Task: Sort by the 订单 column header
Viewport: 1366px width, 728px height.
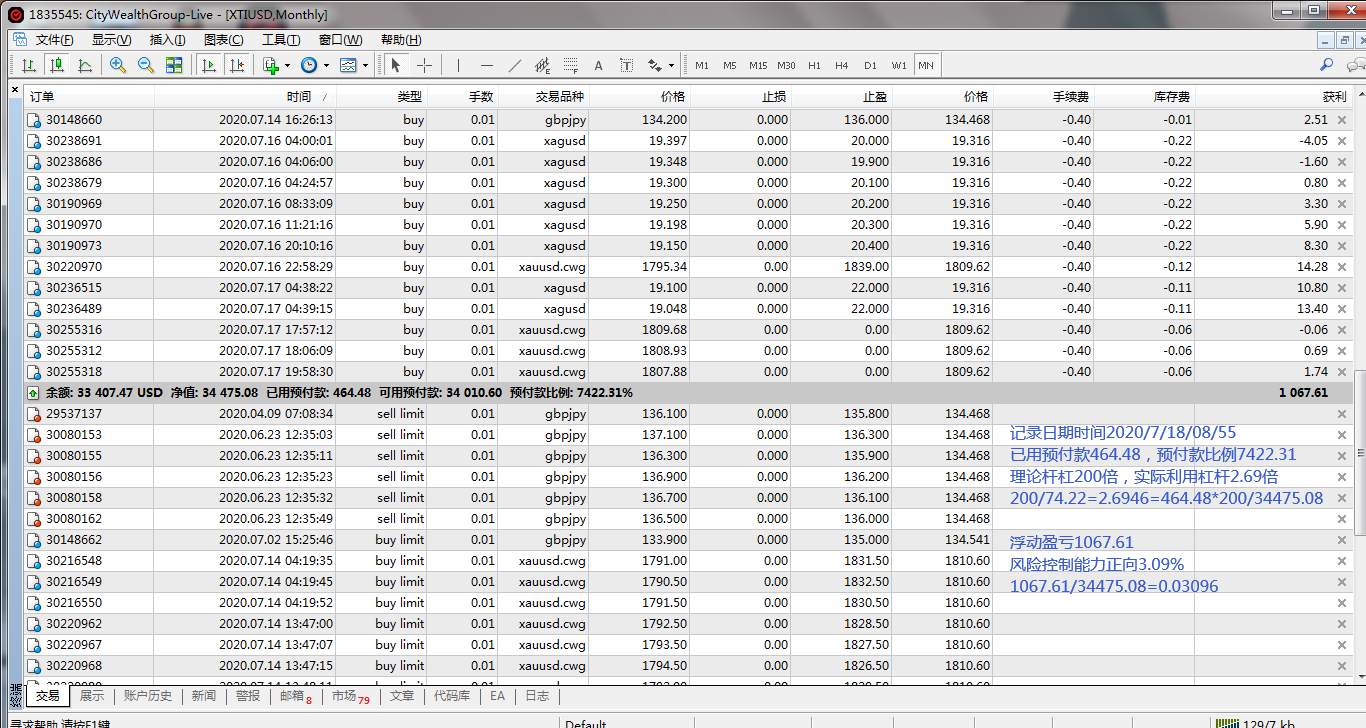Action: [x=88, y=97]
